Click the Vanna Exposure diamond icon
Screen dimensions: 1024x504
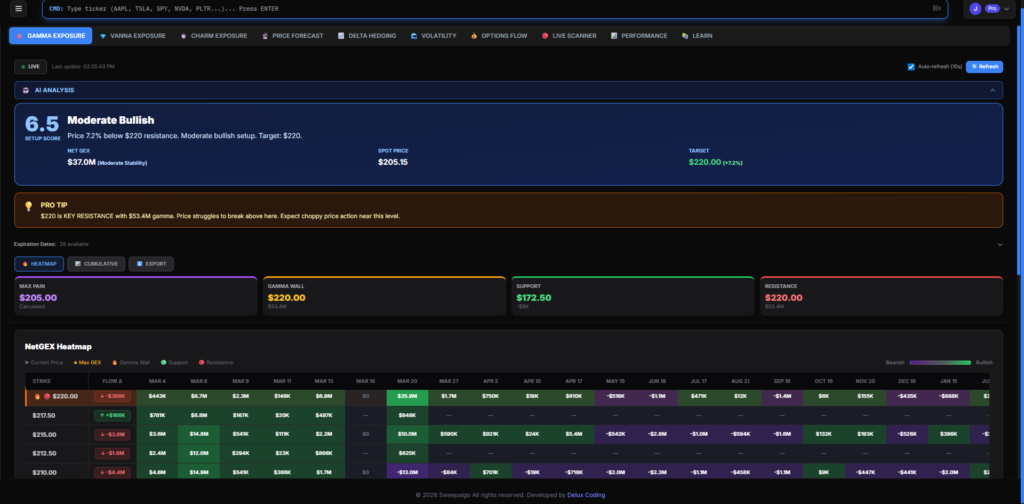103,36
